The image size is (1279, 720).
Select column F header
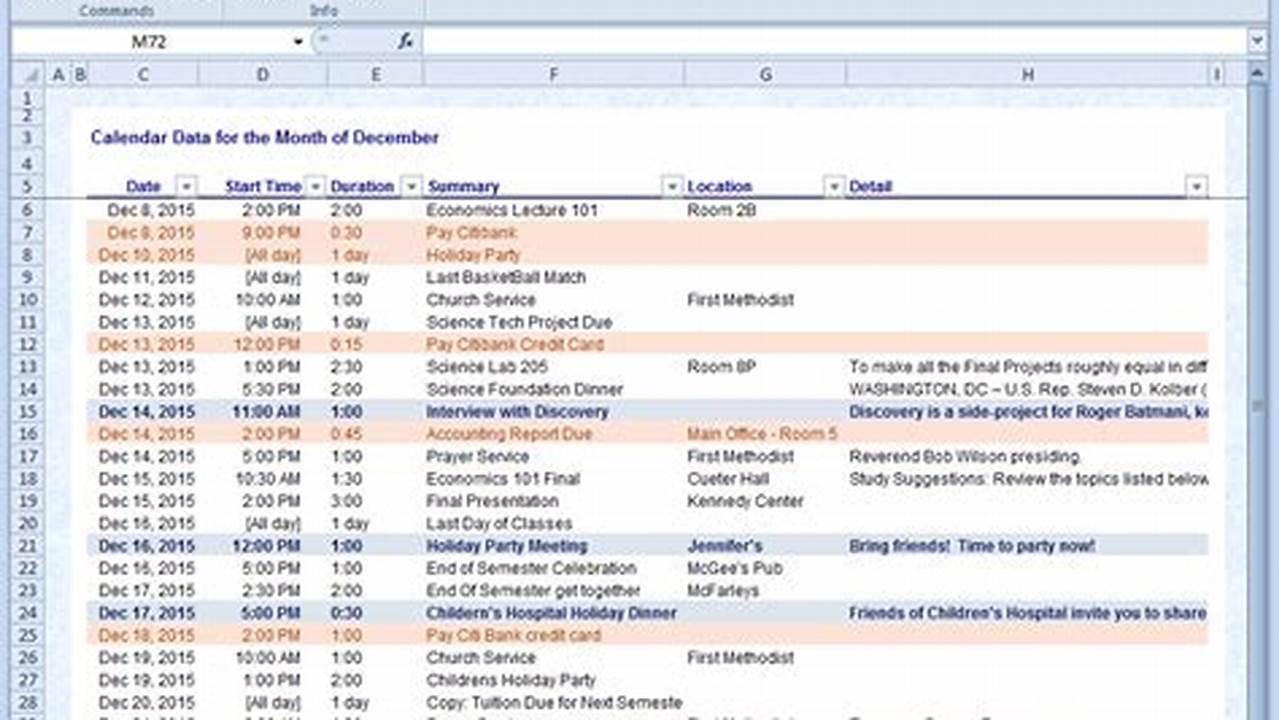554,73
